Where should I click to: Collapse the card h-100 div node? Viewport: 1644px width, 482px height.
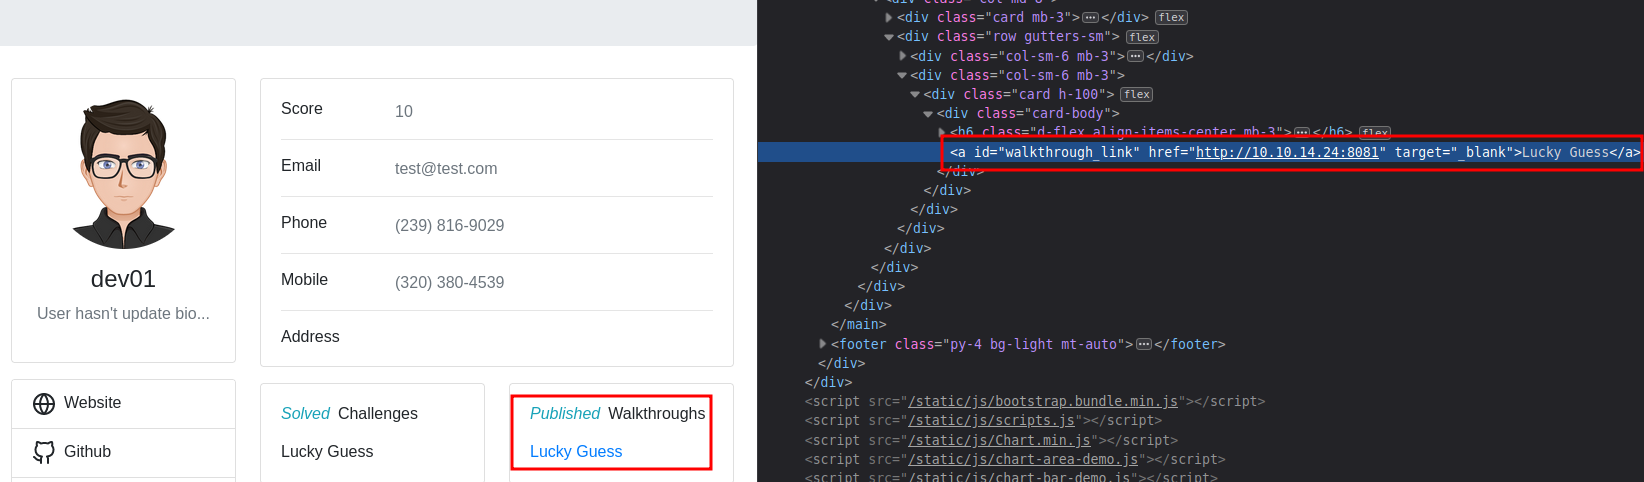(915, 95)
